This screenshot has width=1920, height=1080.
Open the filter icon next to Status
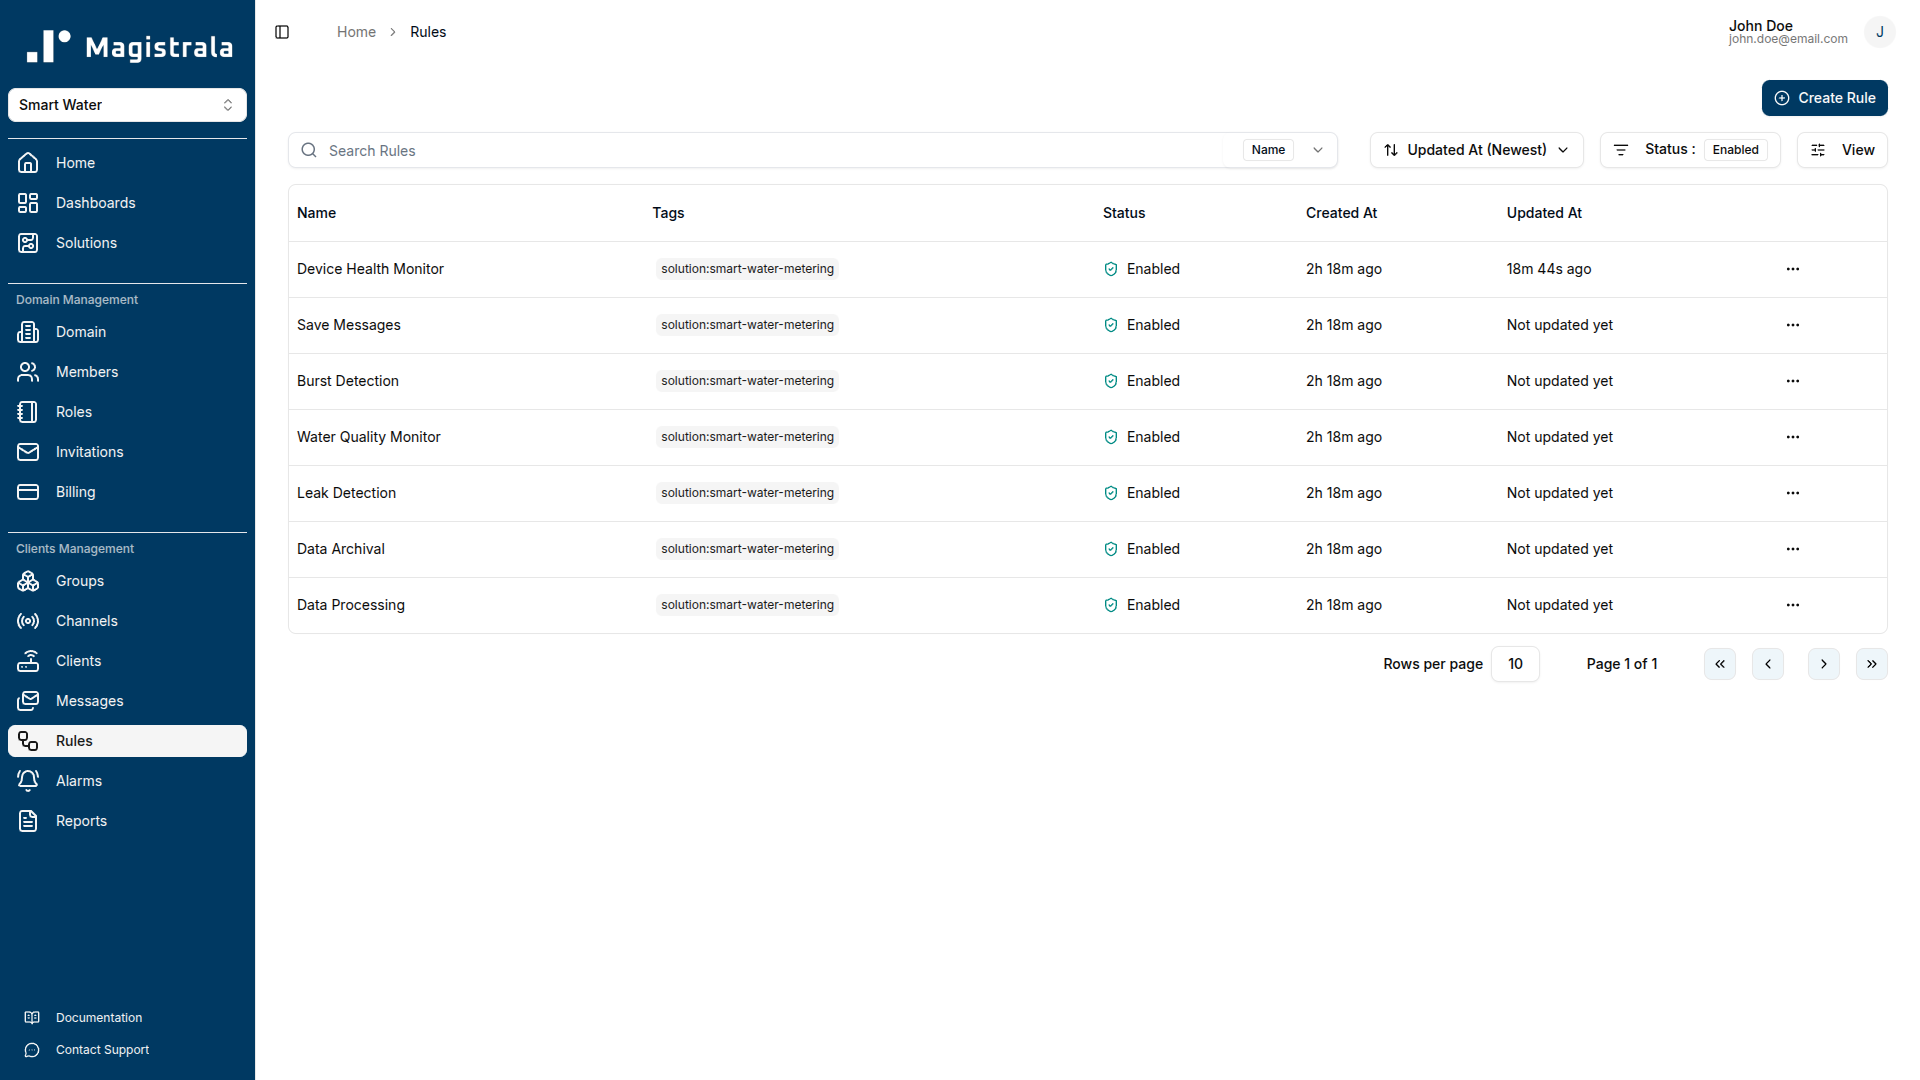click(1622, 150)
